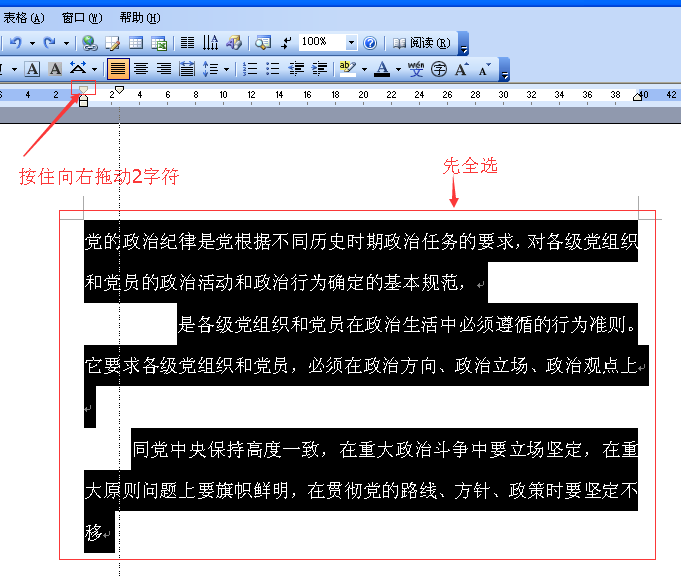Click the Columns layout icon
The width and height of the screenshot is (681, 578).
click(188, 43)
